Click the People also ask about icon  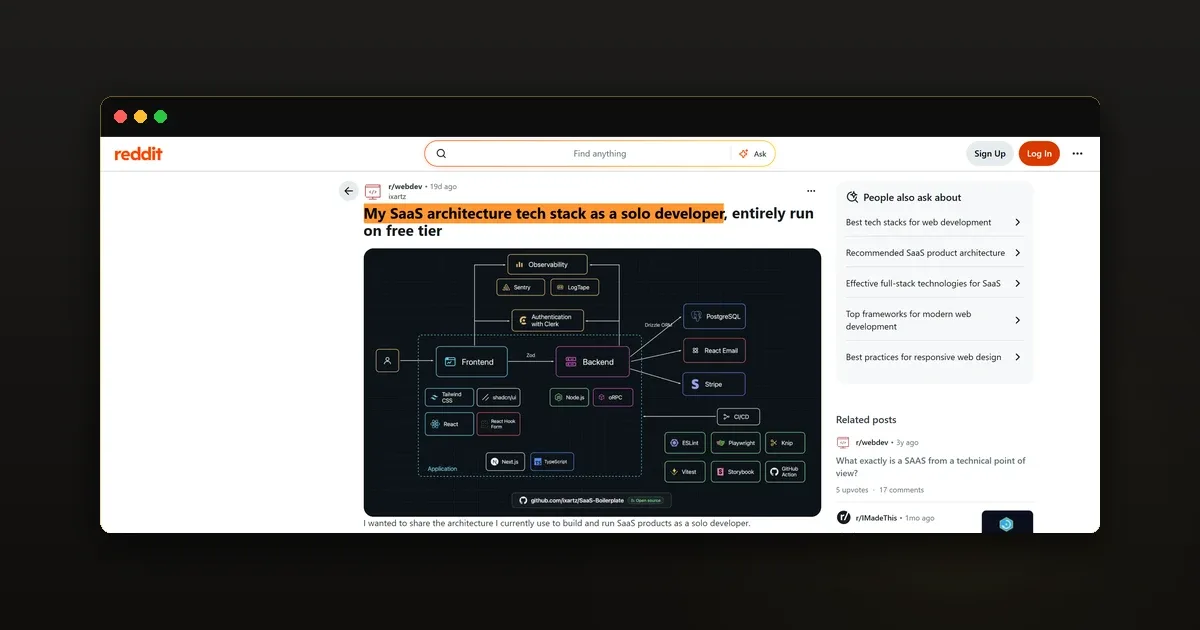pos(852,197)
